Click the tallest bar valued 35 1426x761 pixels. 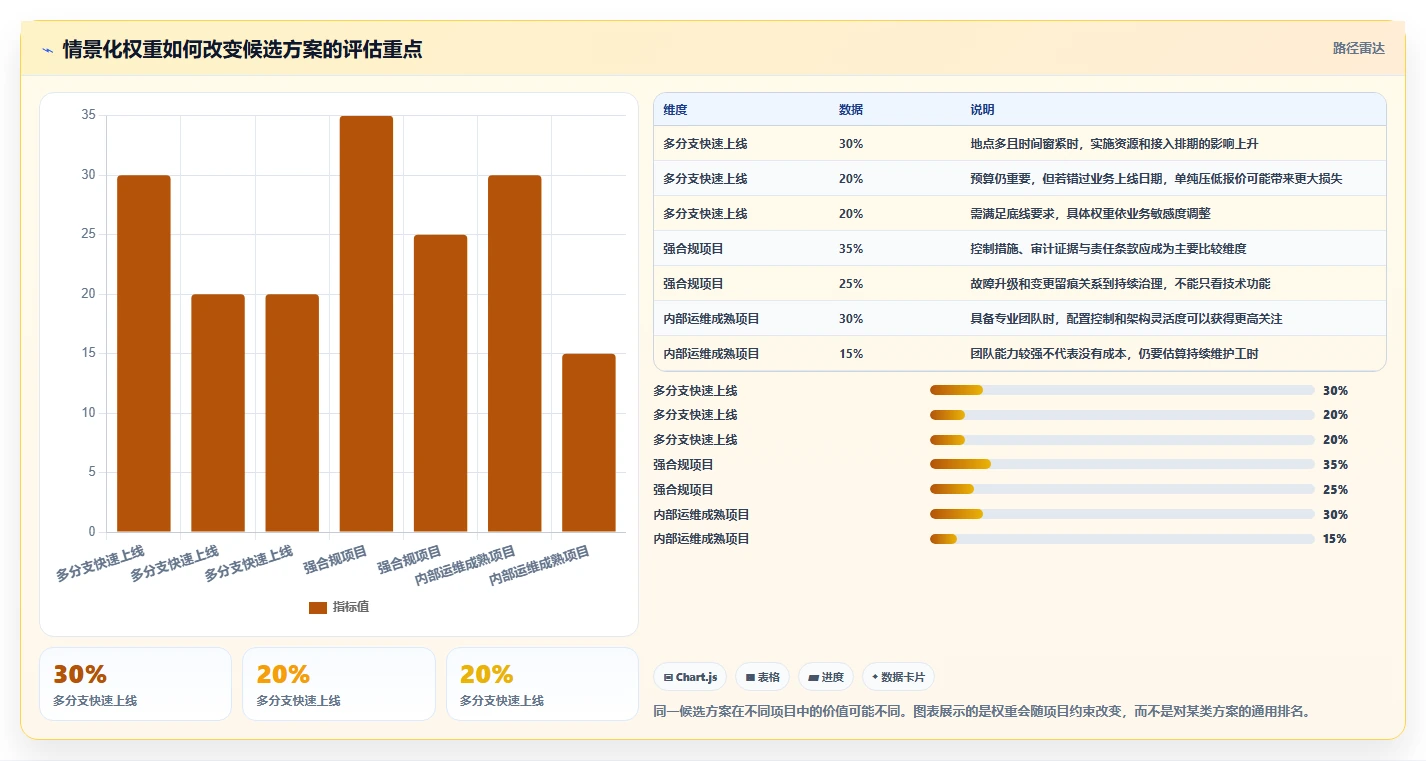pos(366,324)
